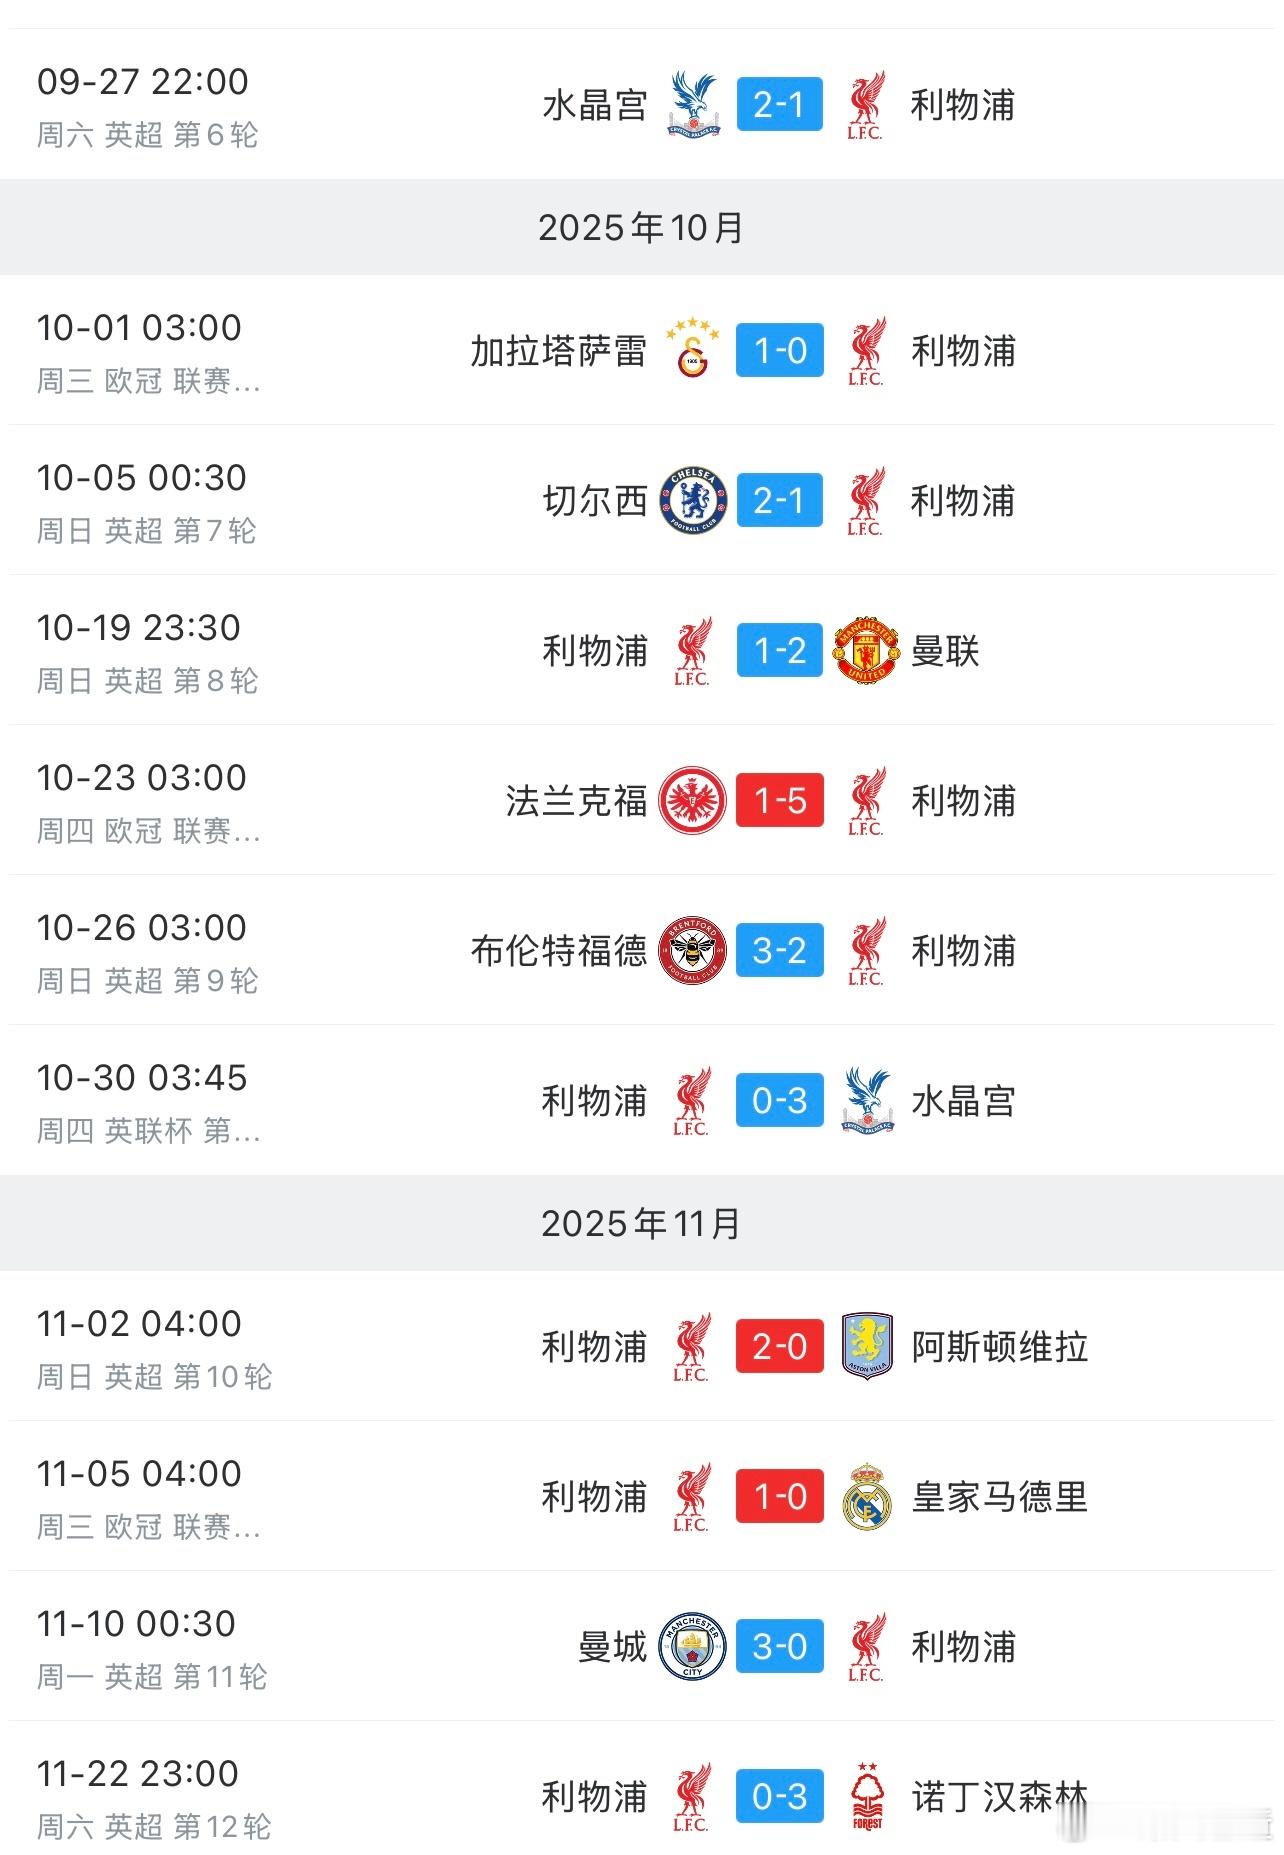Tap the Aston Villa crest
This screenshot has width=1284, height=1855.
(867, 1346)
